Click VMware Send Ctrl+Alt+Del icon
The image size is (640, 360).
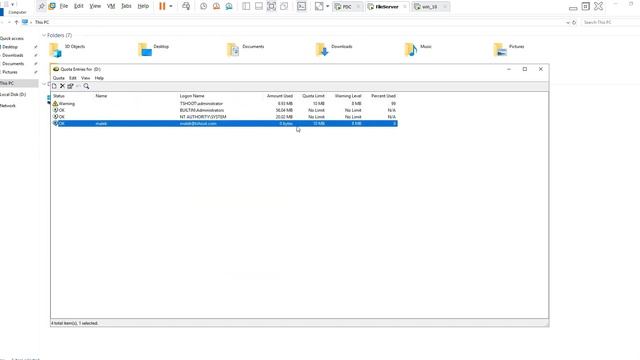186,6
